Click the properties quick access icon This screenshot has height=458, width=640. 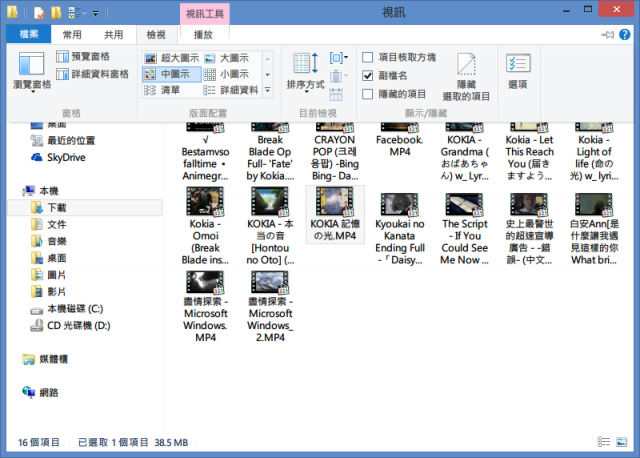[39, 13]
